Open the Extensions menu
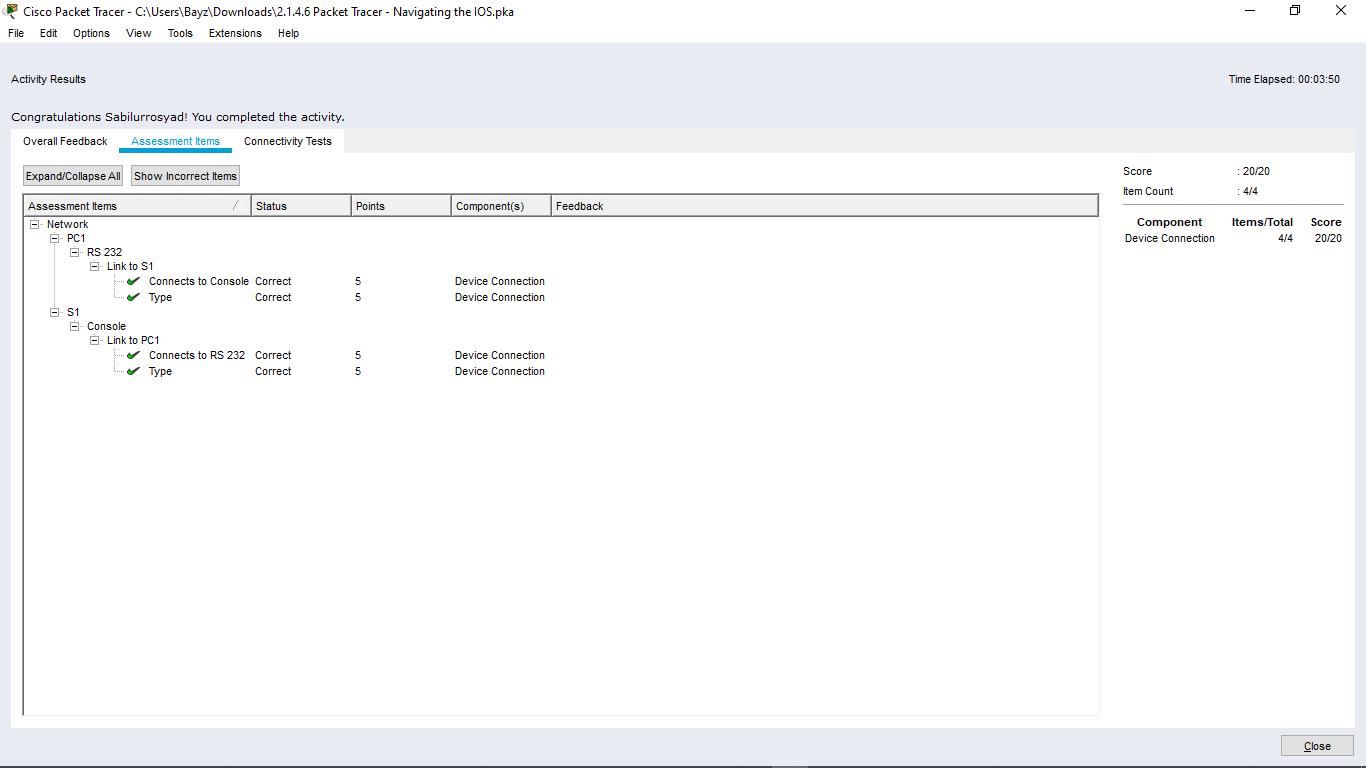The width and height of the screenshot is (1366, 768). (235, 33)
